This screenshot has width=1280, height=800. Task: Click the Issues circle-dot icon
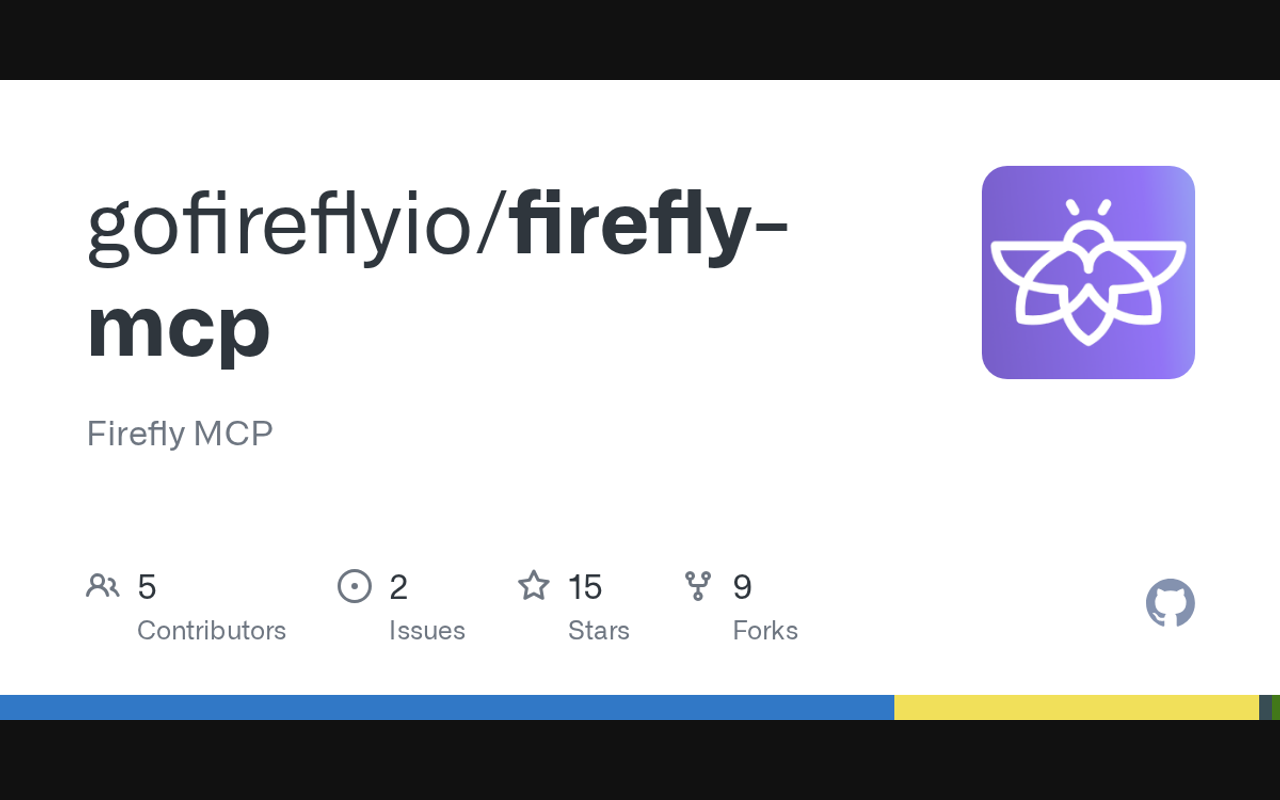(355, 586)
